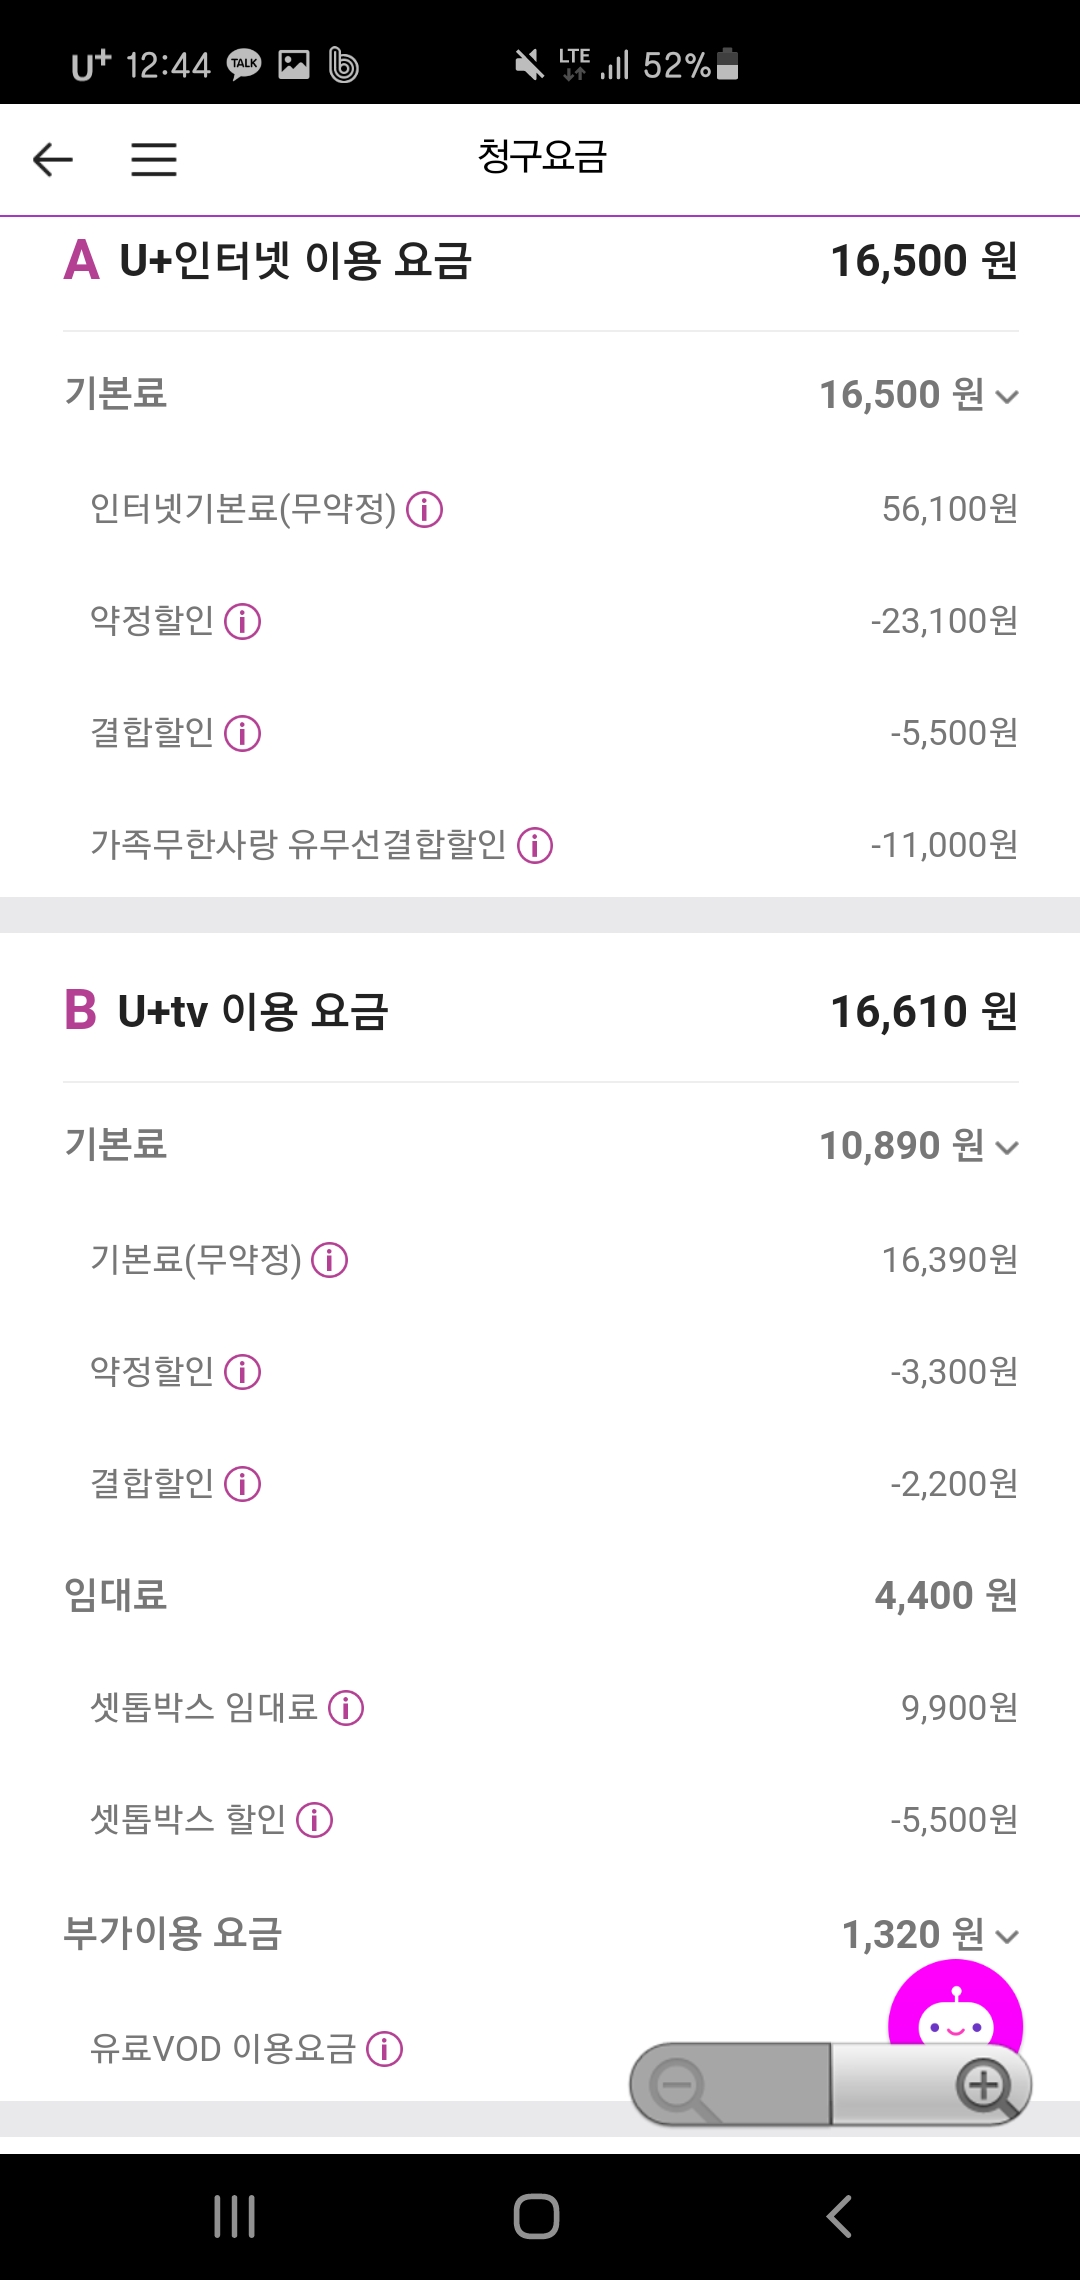Viewport: 1080px width, 2280px height.
Task: Tap info icon next to 유료VOD 이용요금
Action: pos(385,2049)
